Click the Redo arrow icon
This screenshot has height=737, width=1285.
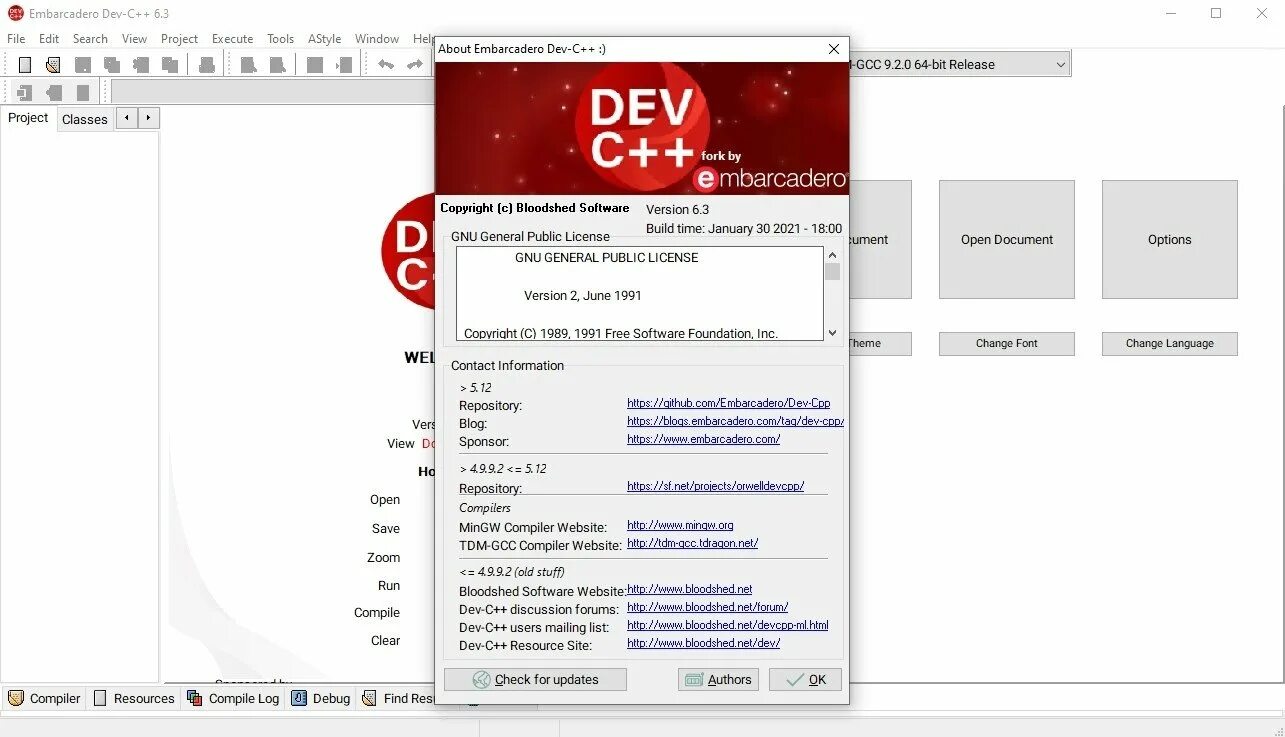(x=414, y=65)
